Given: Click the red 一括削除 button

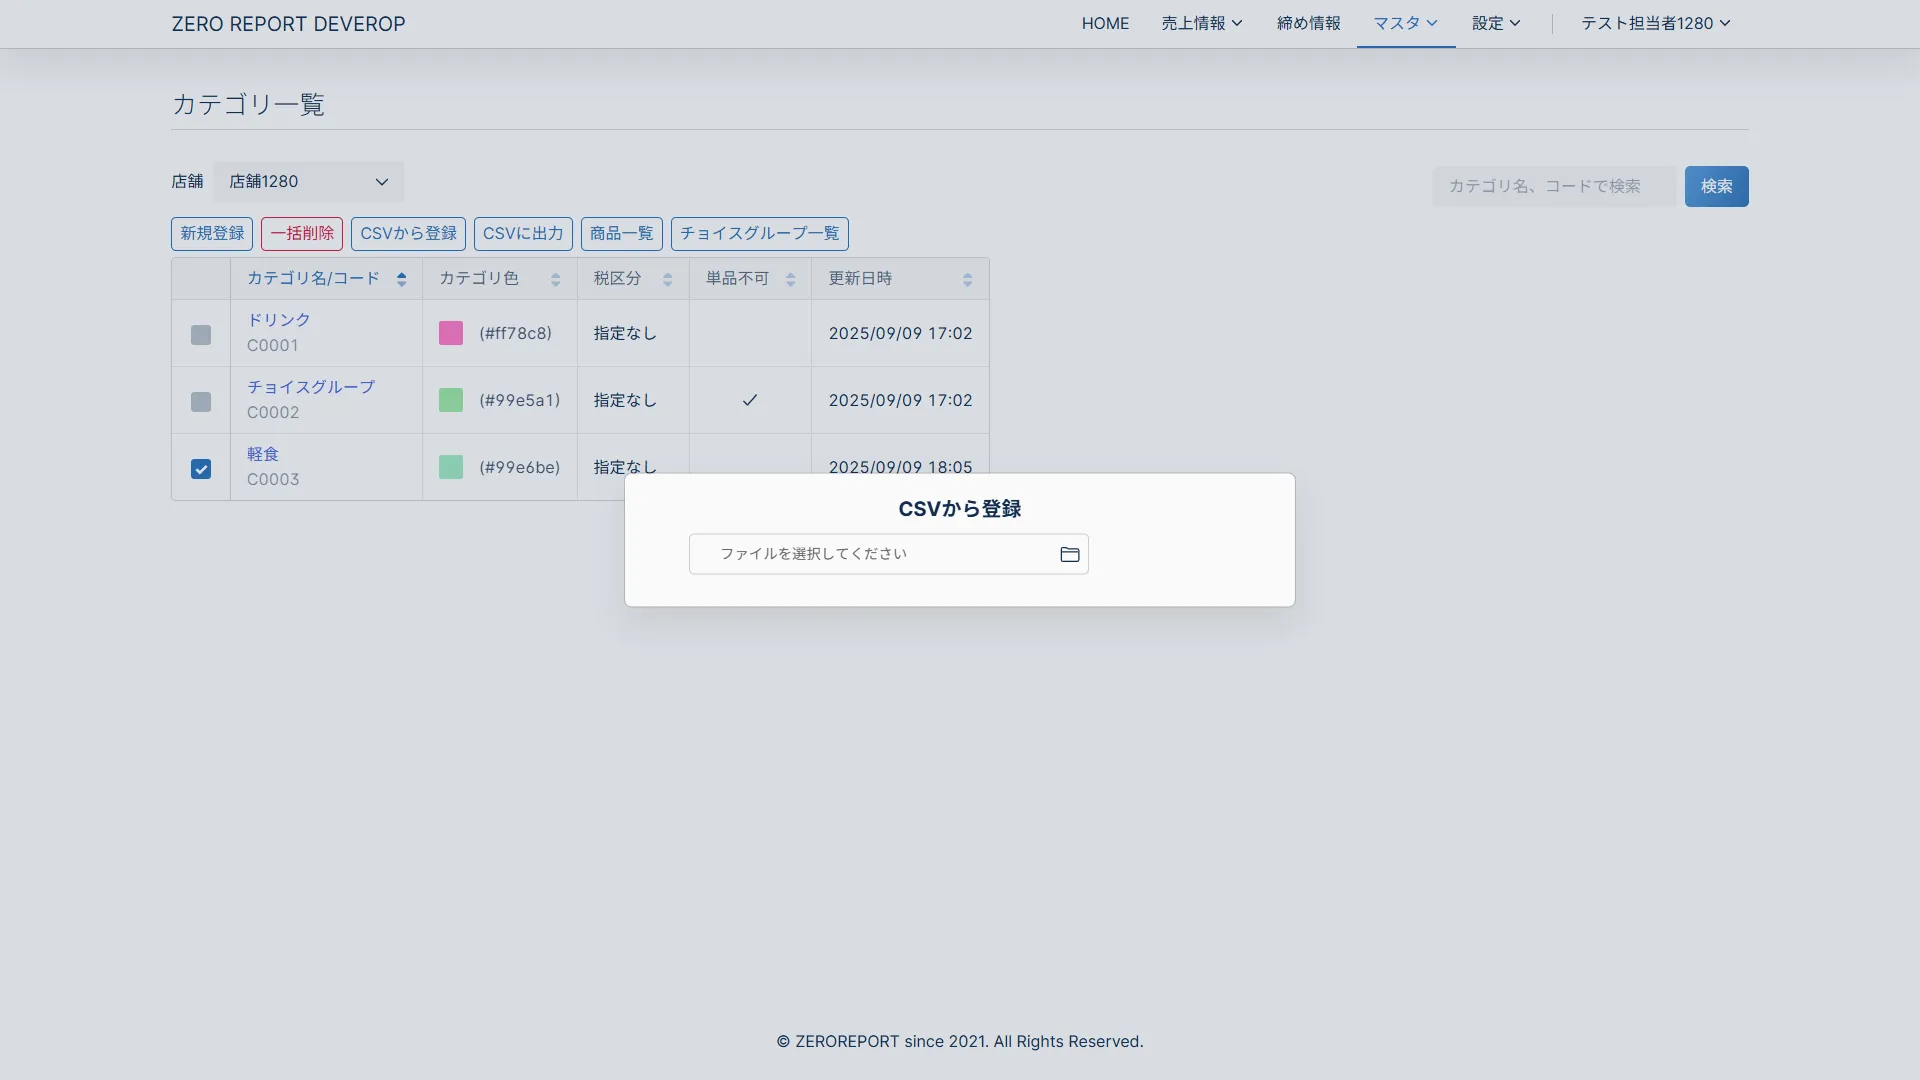Looking at the screenshot, I should point(302,233).
